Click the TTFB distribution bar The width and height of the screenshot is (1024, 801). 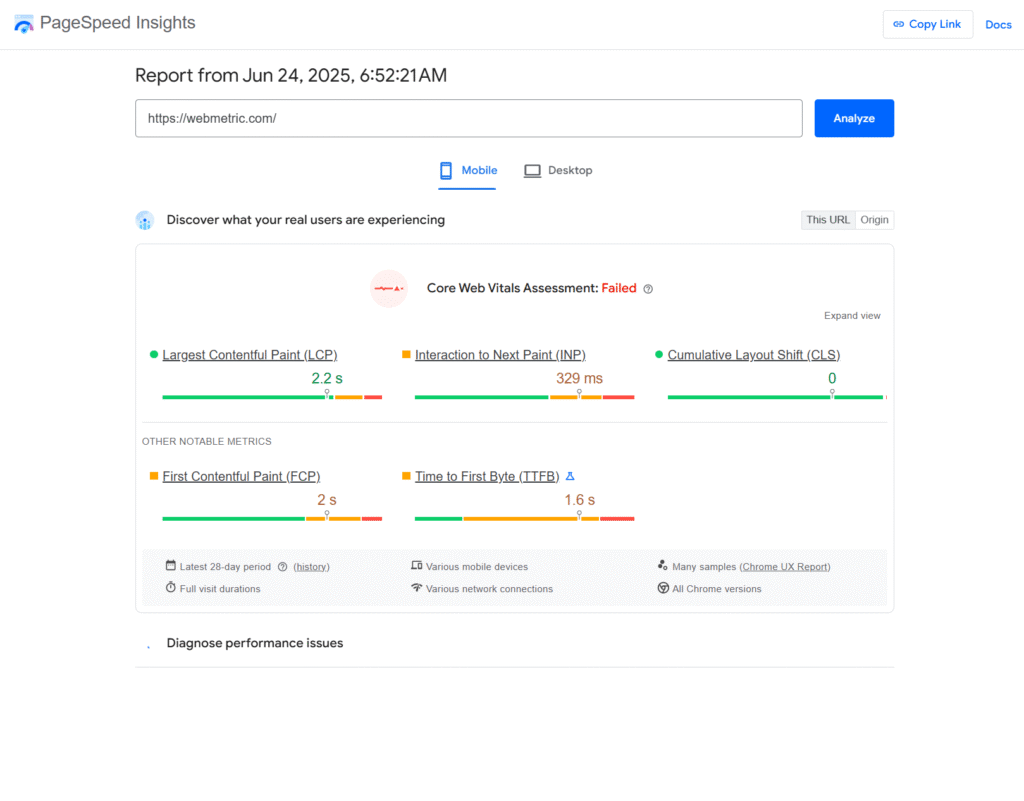coord(524,518)
